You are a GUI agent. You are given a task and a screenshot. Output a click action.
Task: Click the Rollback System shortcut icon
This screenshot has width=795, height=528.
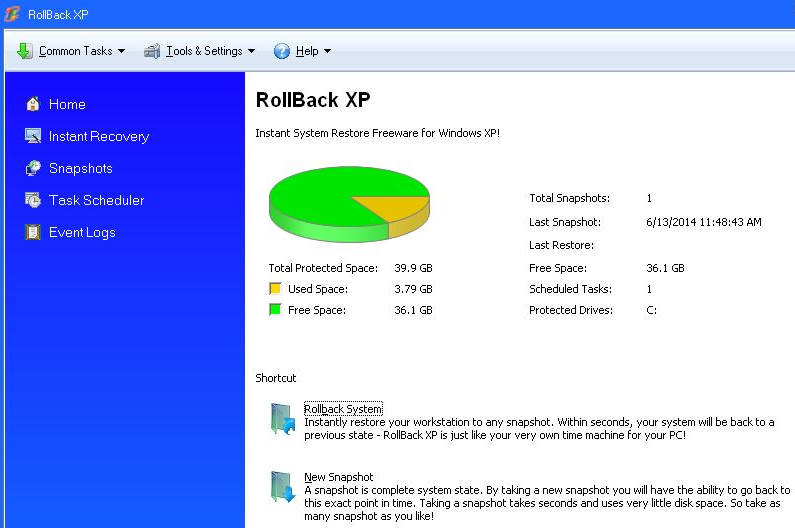pos(281,419)
